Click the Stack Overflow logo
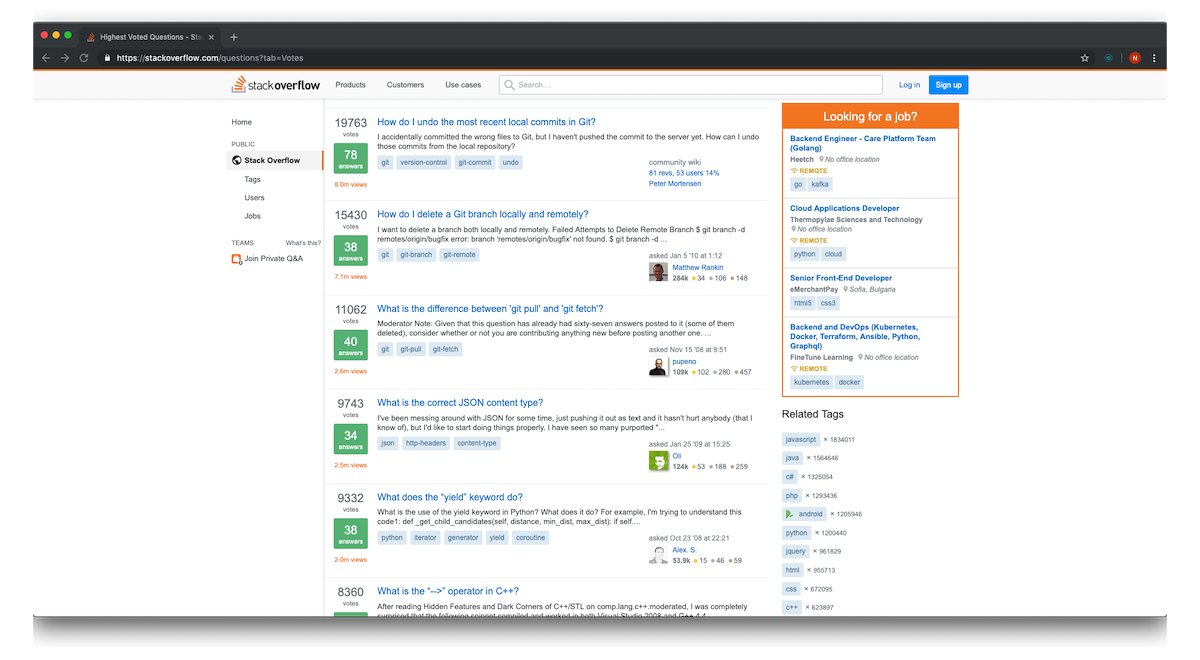Viewport: 1200px width, 660px height. (276, 85)
